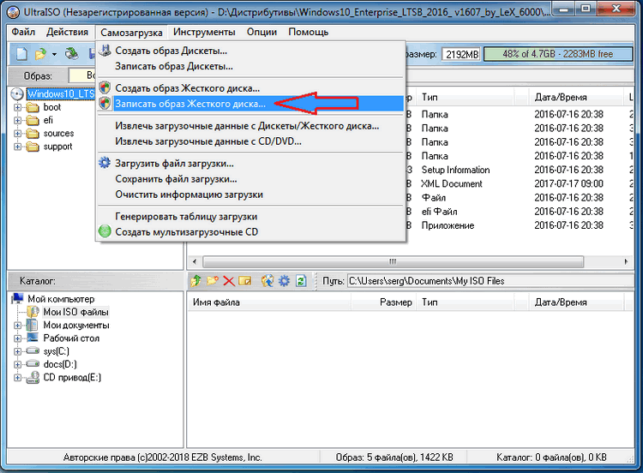Choose Сохранить файл загрузки entry

click(x=251, y=179)
